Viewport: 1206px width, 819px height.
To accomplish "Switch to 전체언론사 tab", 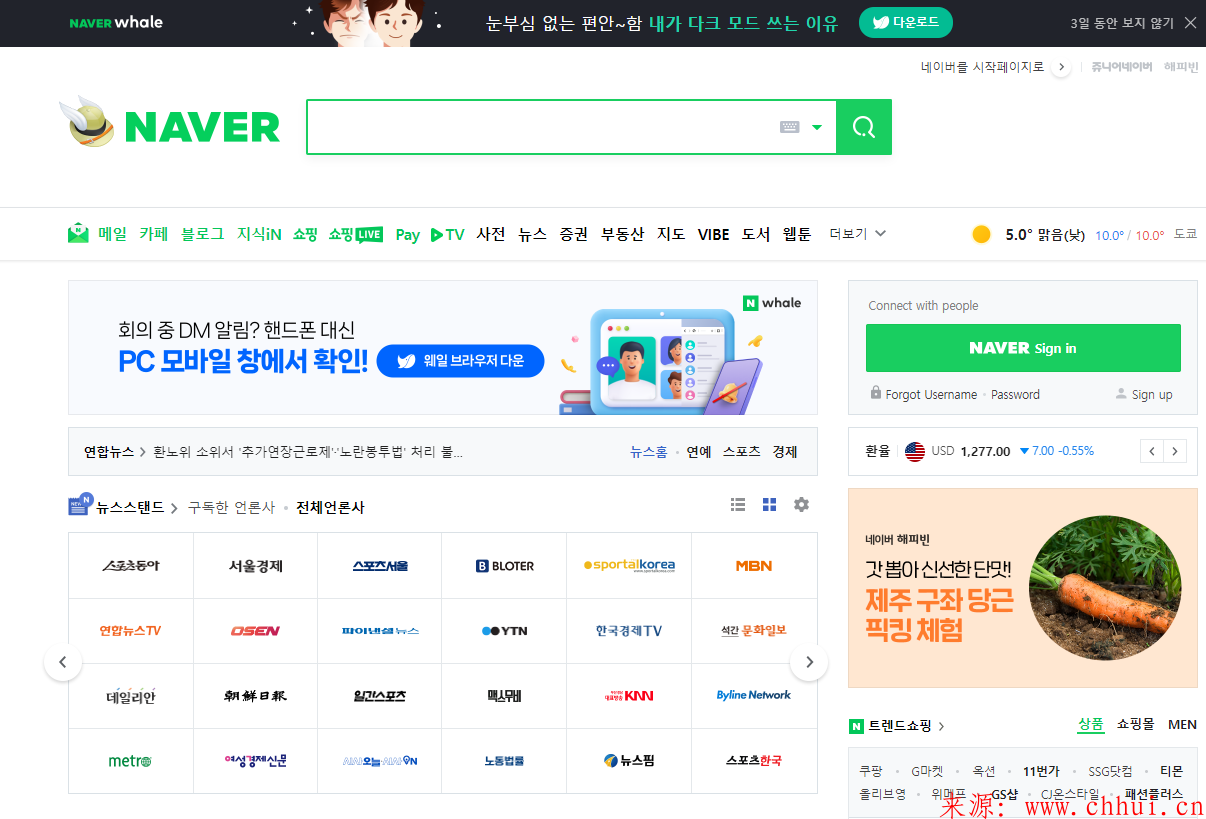I will coord(330,507).
